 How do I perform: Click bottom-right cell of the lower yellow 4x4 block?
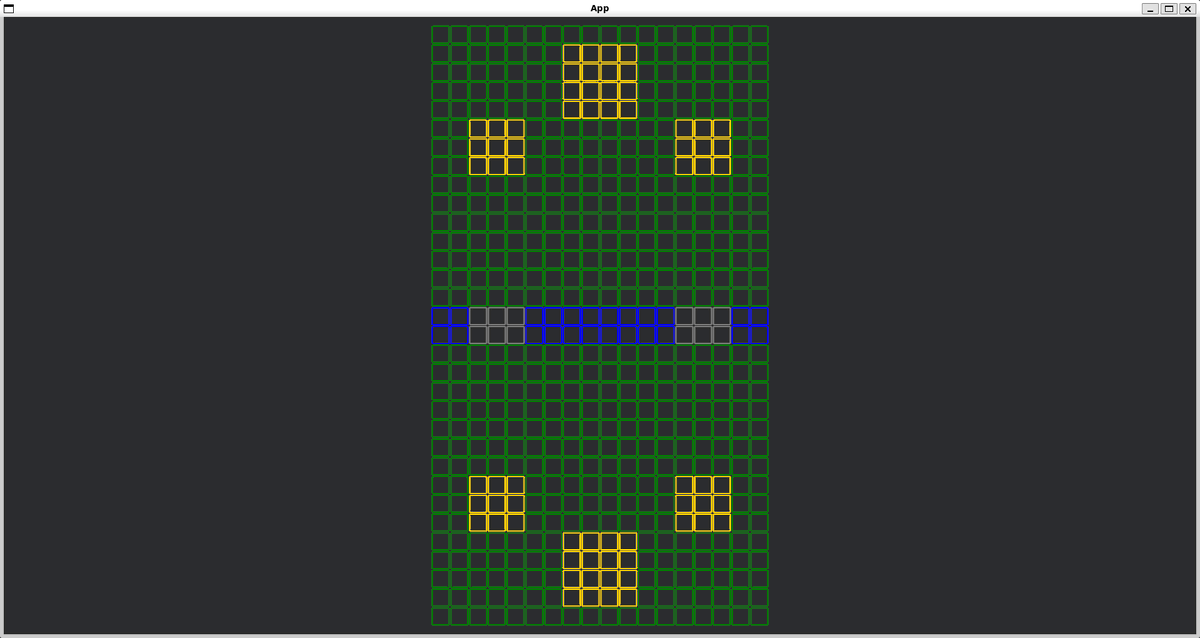628,597
